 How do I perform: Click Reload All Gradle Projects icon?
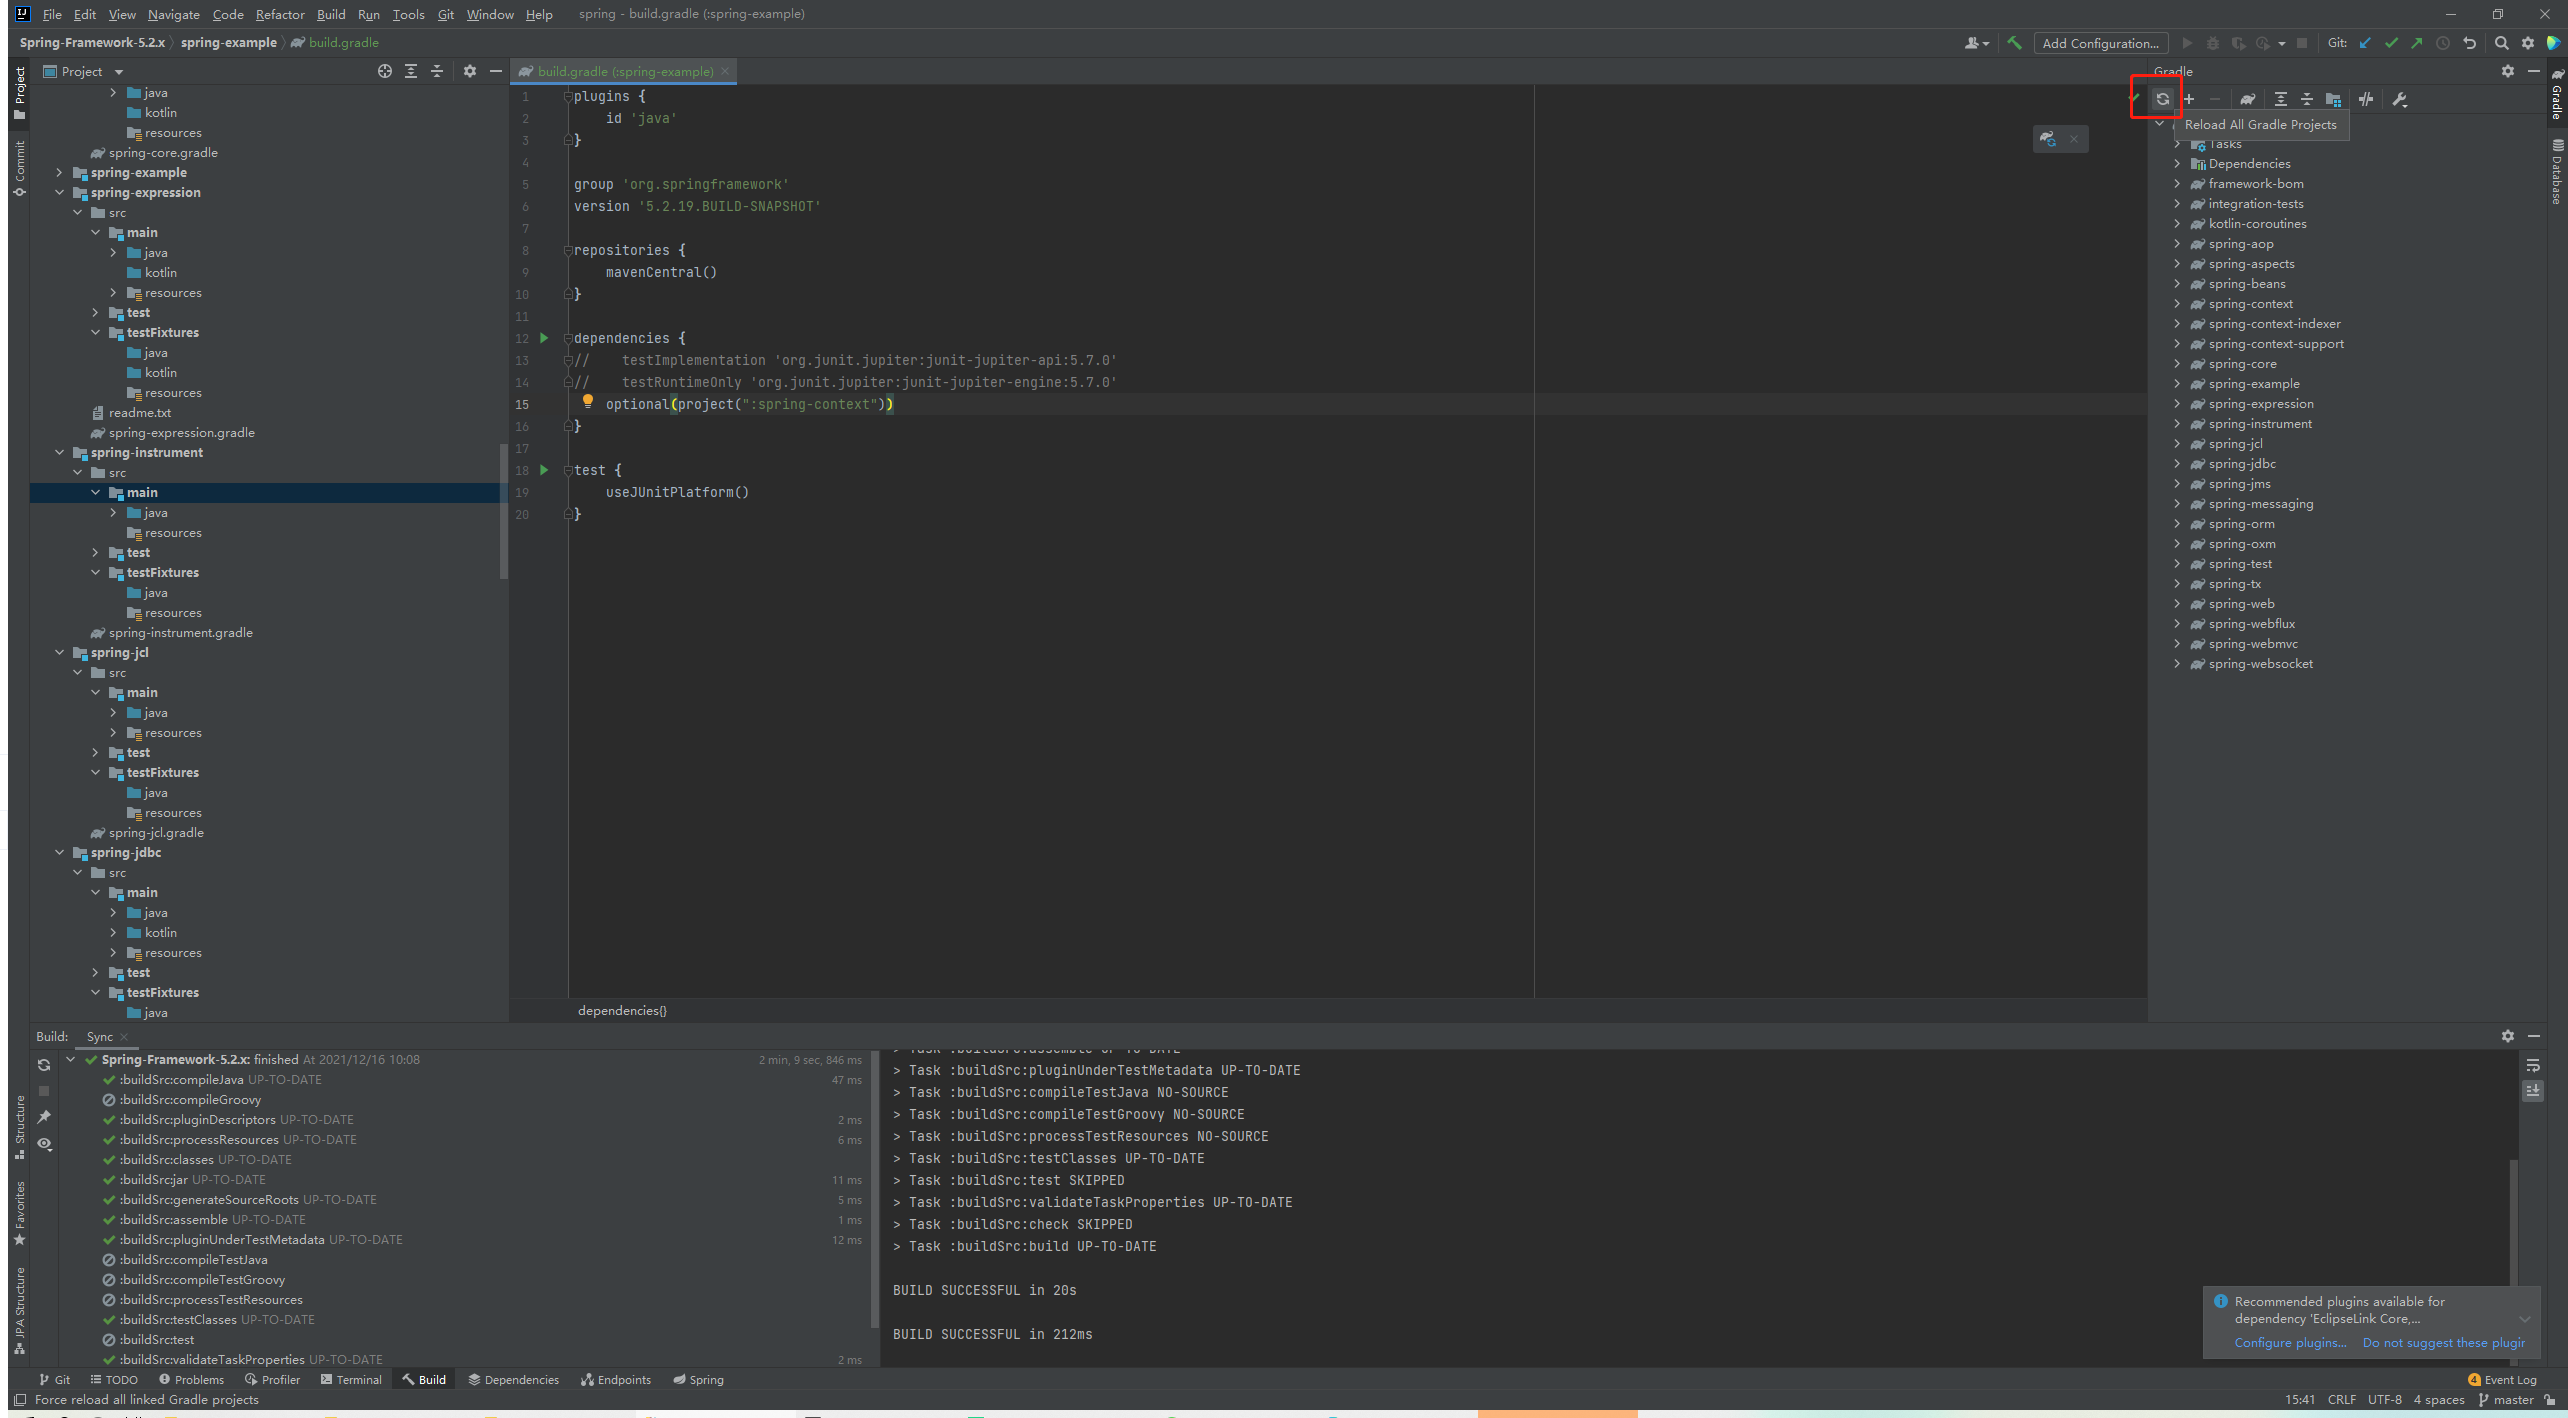[2162, 99]
